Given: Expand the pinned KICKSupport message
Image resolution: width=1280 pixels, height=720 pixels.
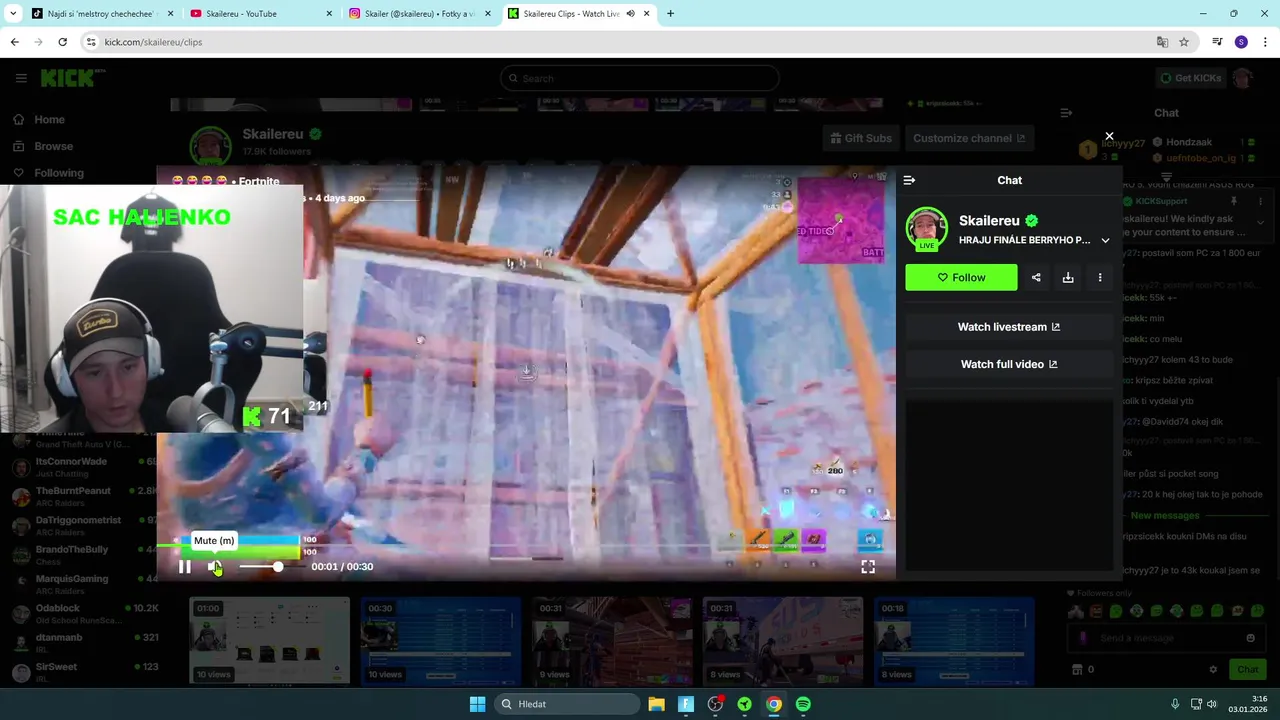Looking at the screenshot, I should point(1260,222).
